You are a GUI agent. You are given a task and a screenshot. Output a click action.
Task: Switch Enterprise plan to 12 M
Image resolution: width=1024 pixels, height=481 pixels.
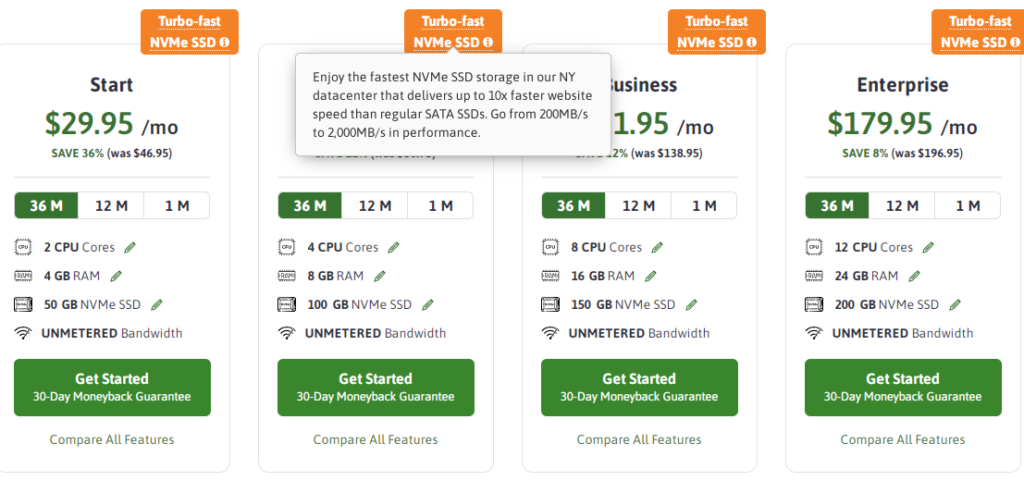coord(902,206)
